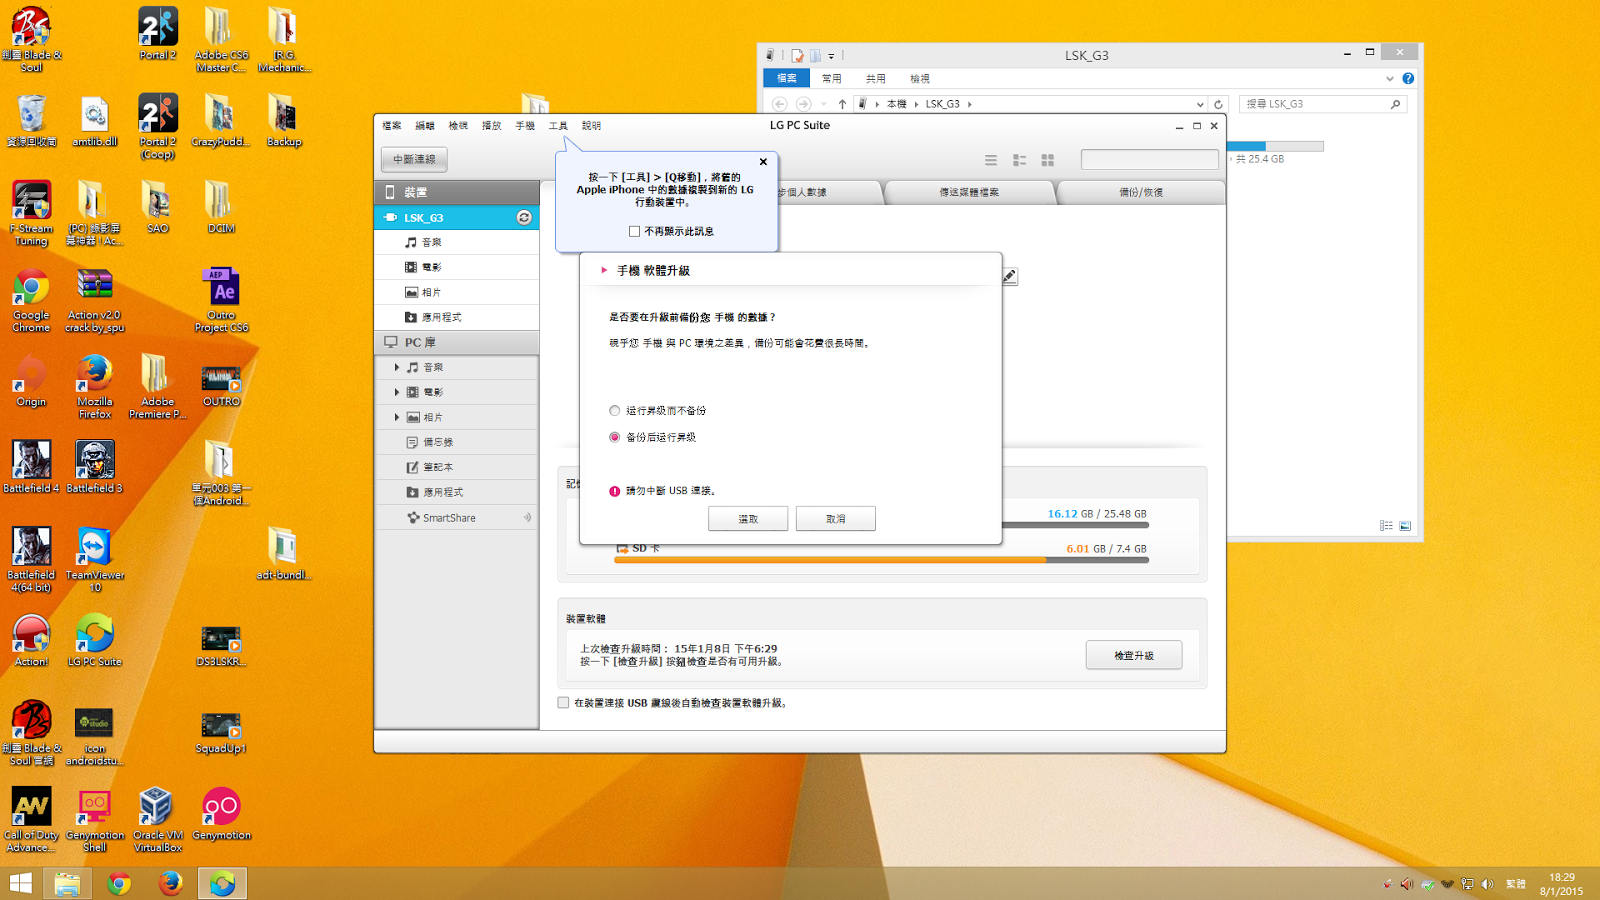This screenshot has height=900, width=1600.
Task: Expand SmartShare arrow on right
Action: point(527,518)
